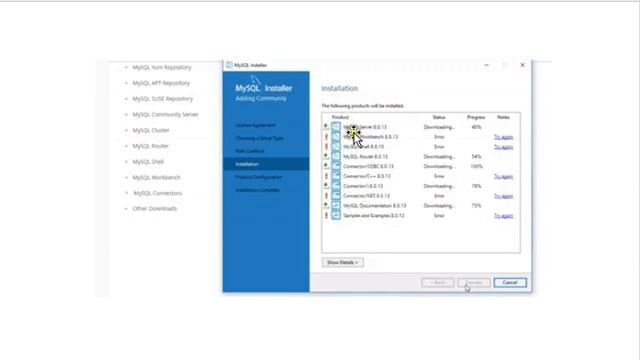This screenshot has height=360, width=640.
Task: Open Other Downloads link on webpage
Action: tap(155, 209)
